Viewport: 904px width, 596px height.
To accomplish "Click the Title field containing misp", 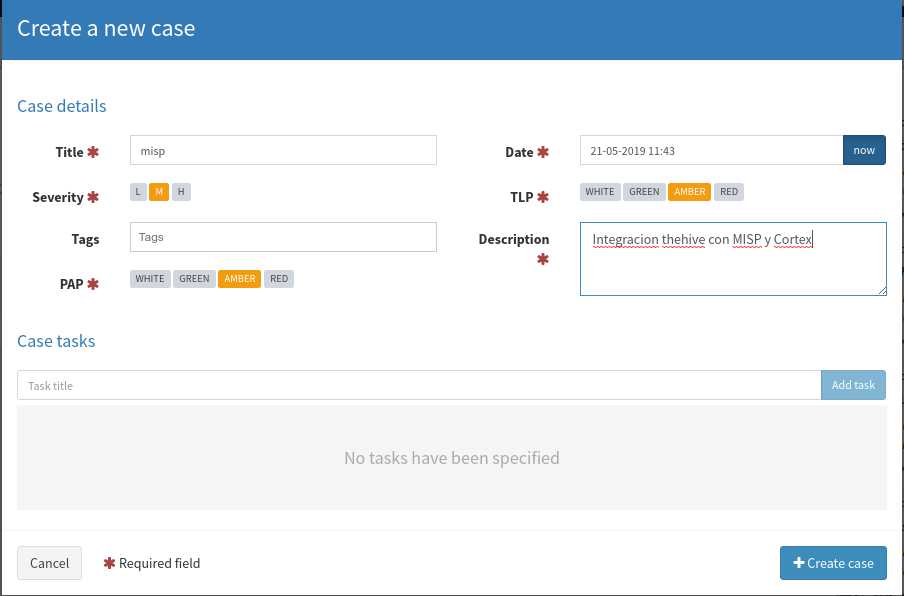I will tap(282, 149).
